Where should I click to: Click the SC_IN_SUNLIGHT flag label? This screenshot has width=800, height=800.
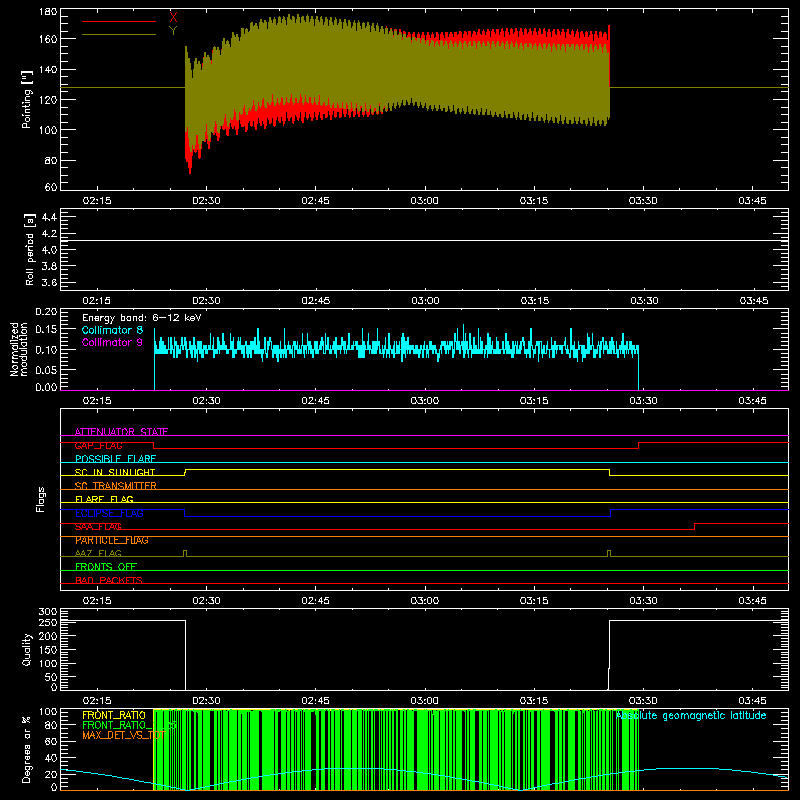point(115,472)
